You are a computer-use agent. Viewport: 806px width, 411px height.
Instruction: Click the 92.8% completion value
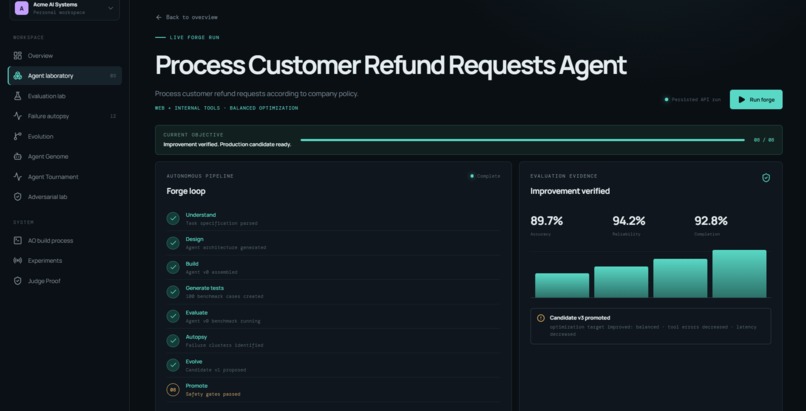click(x=711, y=221)
